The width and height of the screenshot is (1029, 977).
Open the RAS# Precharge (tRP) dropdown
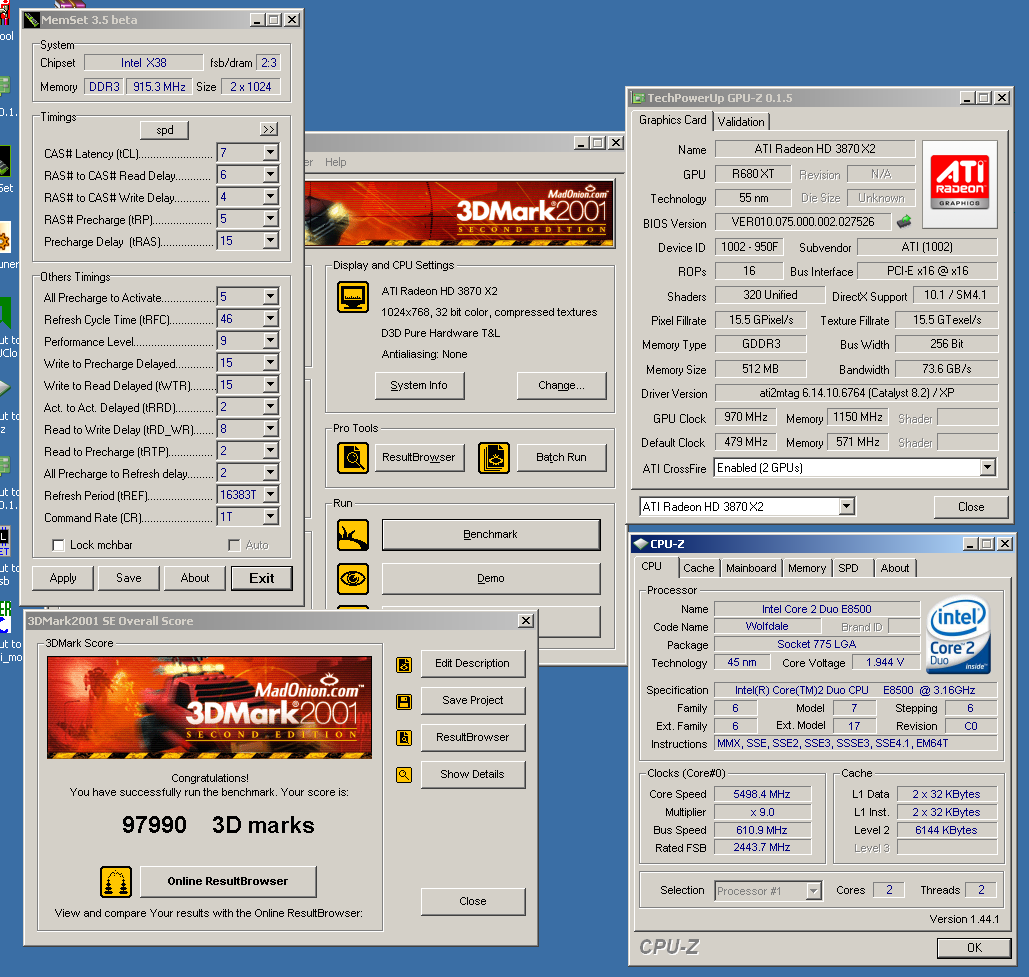tap(270, 218)
